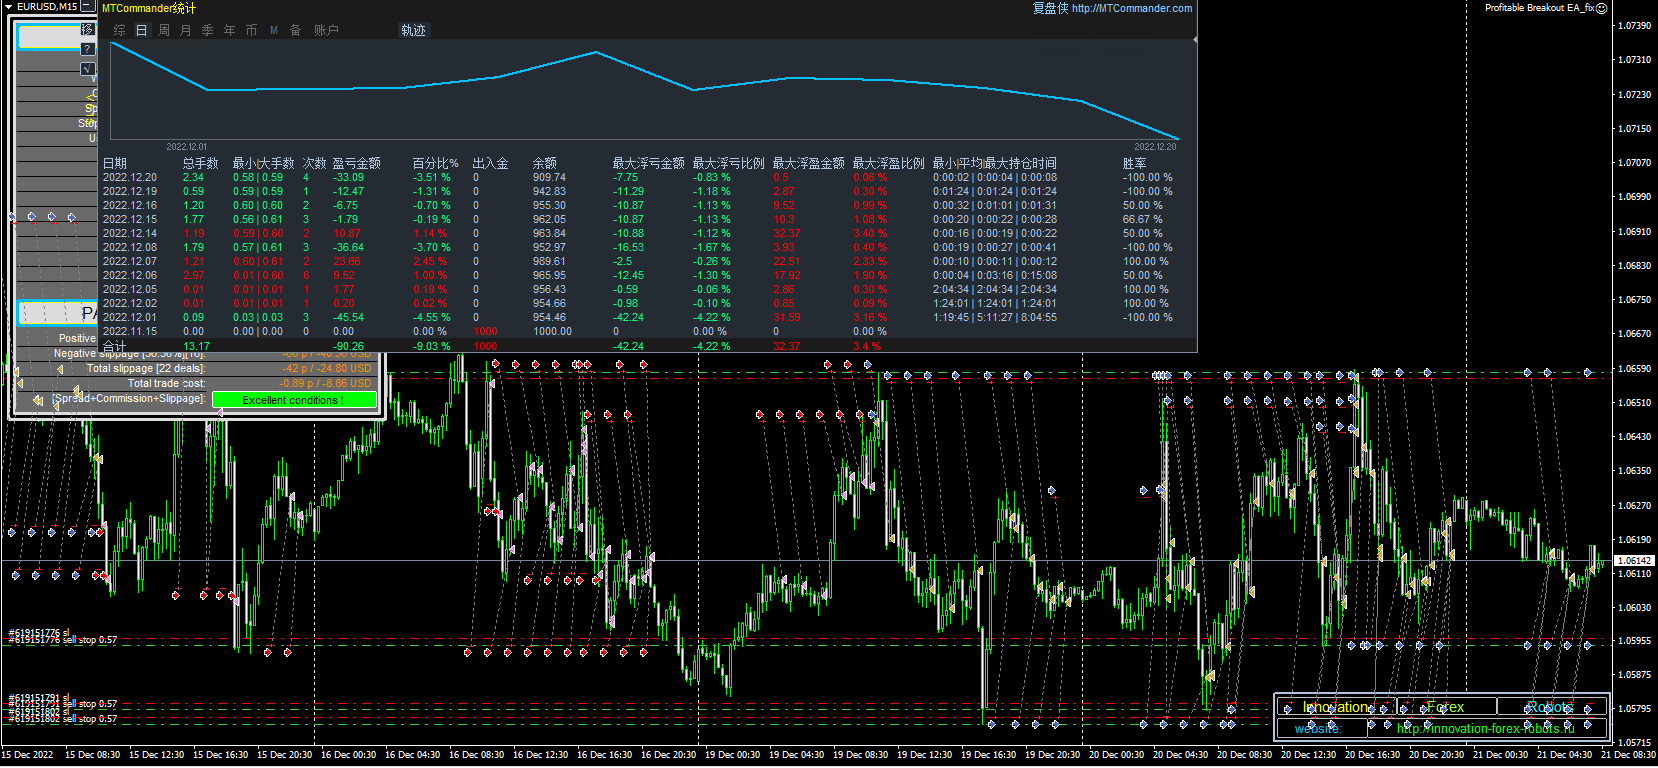Image resolution: width=1658 pixels, height=768 pixels.
Task: Click 1000.00 balance in 2022.11.15 row
Action: pyautogui.click(x=552, y=331)
